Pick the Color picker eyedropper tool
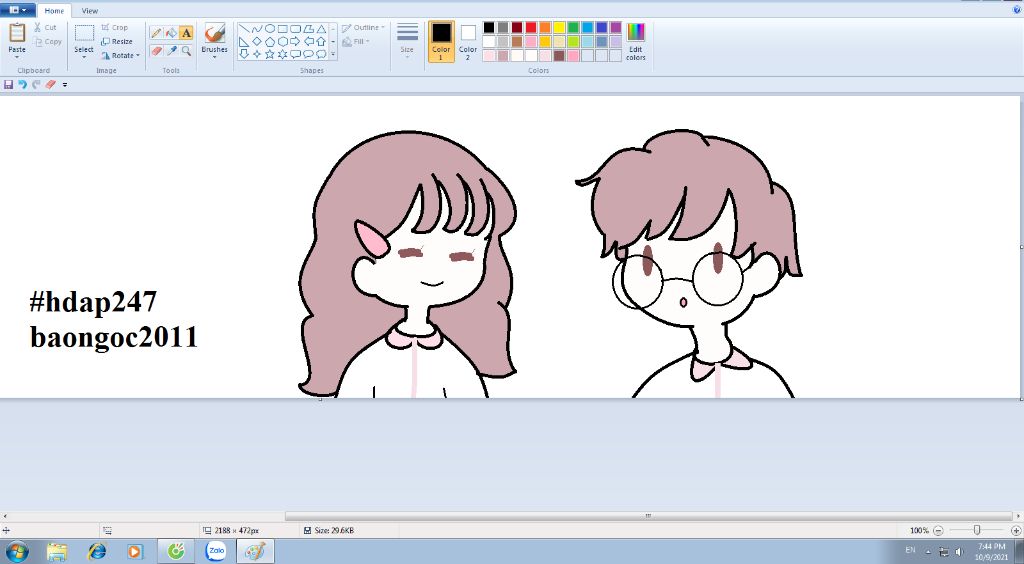This screenshot has width=1024, height=564. tap(171, 50)
